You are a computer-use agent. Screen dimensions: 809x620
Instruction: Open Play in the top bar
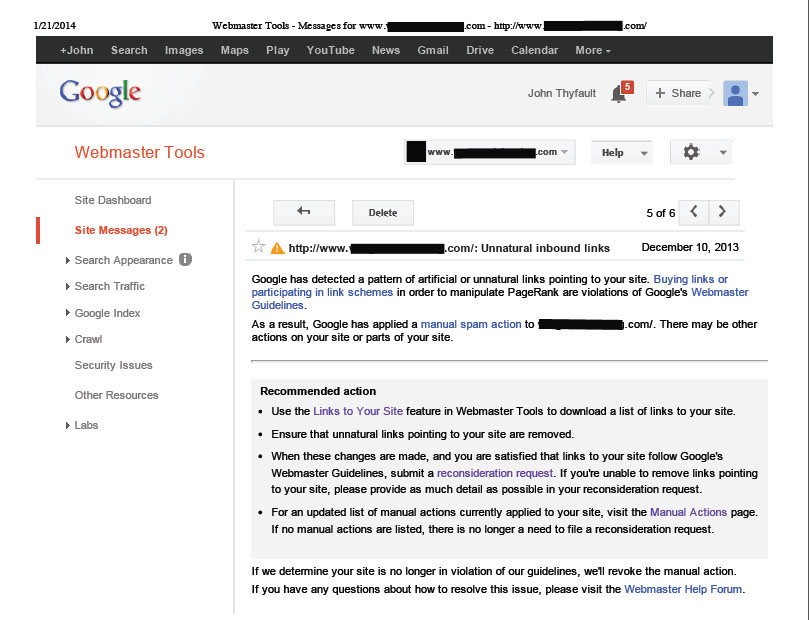tap(278, 51)
